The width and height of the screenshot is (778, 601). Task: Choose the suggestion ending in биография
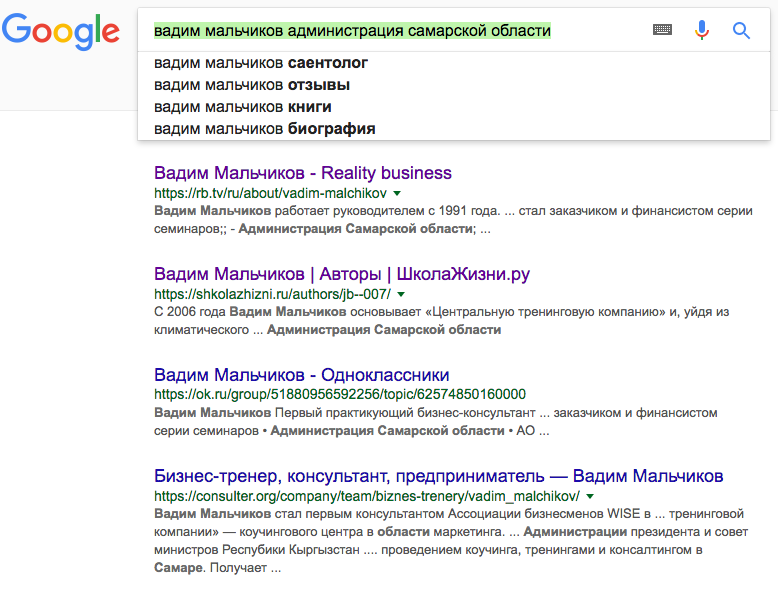point(265,129)
